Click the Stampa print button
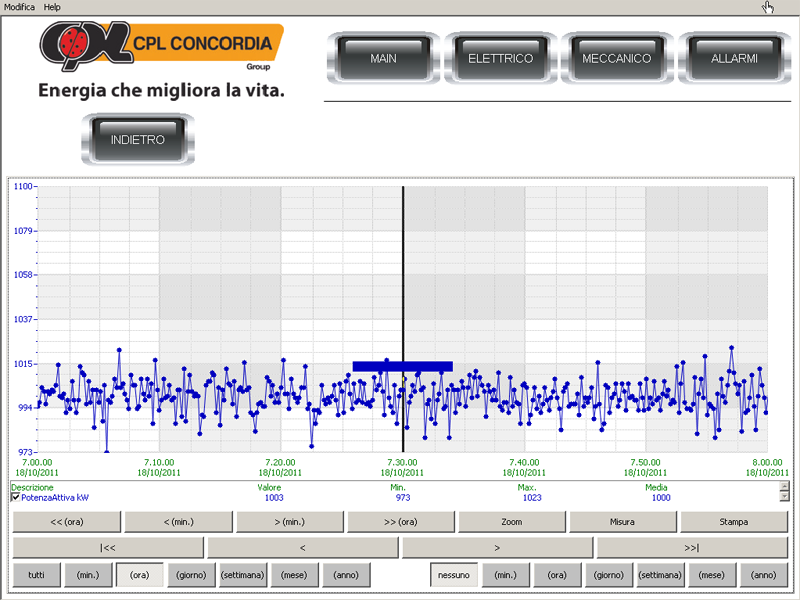 [x=734, y=522]
